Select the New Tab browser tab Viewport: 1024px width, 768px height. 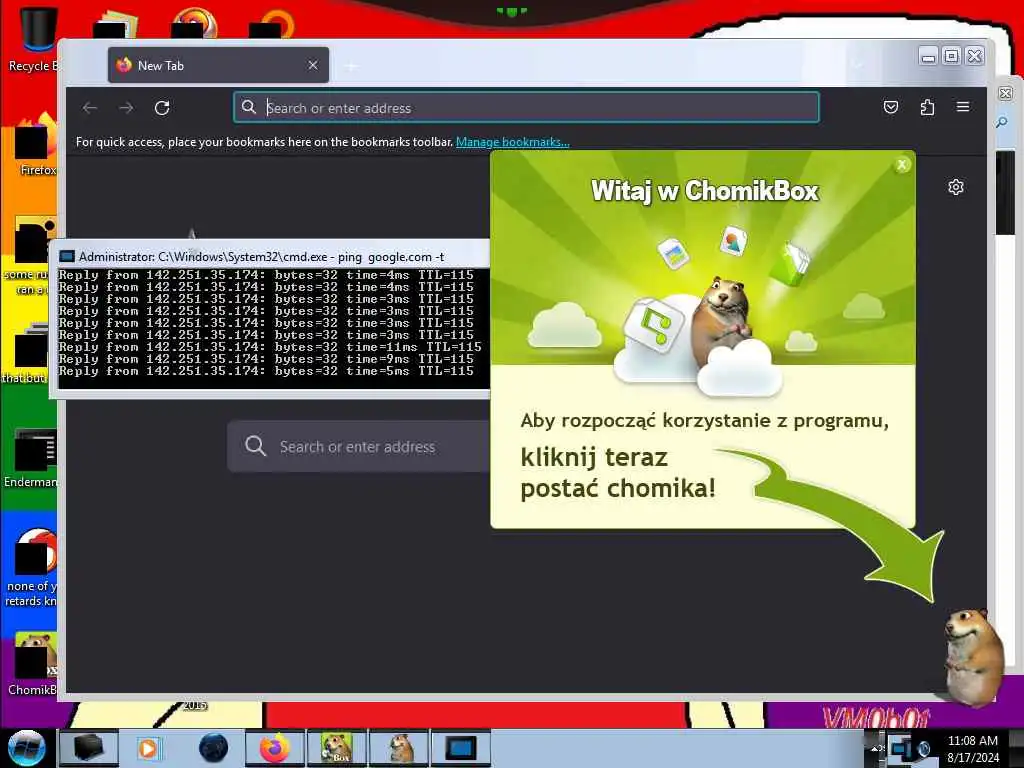pyautogui.click(x=218, y=65)
